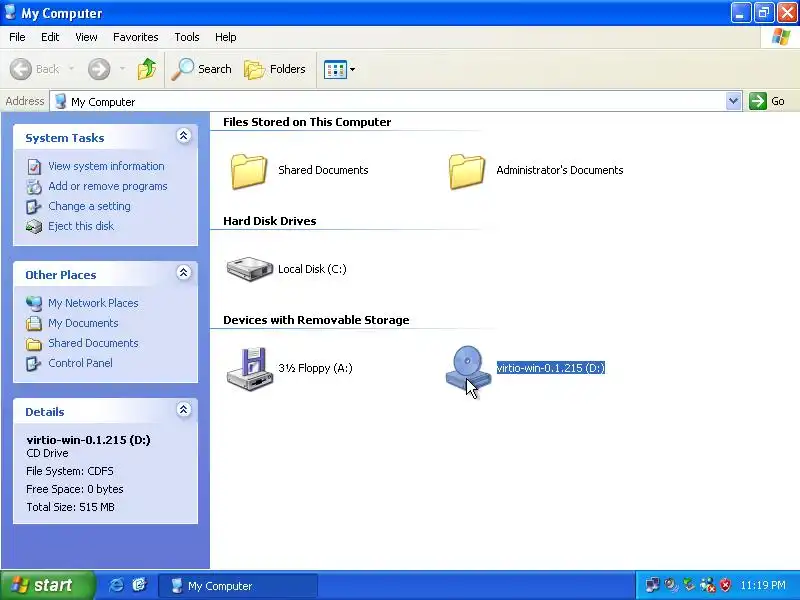Click the My Documents icon in sidebar
The image size is (800, 600).
(34, 323)
